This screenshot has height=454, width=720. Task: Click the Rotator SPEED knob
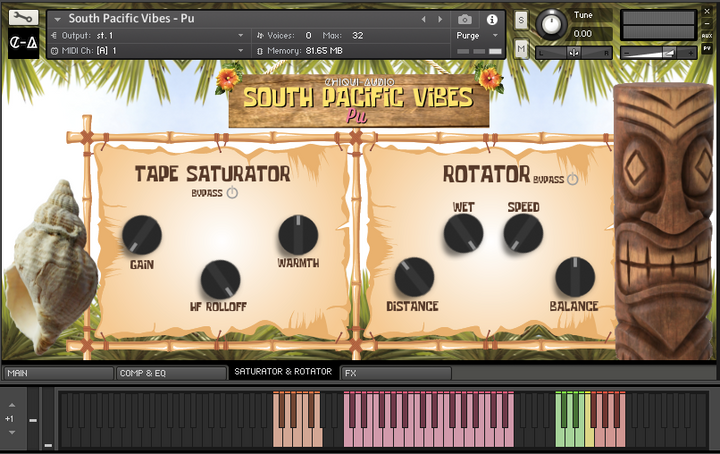tap(523, 233)
